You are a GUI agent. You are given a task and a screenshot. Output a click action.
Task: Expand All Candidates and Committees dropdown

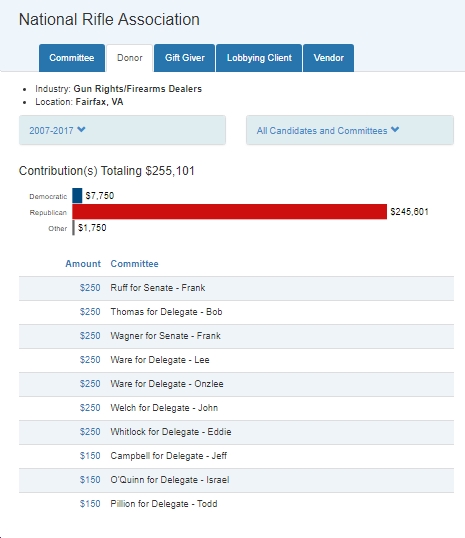pyautogui.click(x=350, y=130)
